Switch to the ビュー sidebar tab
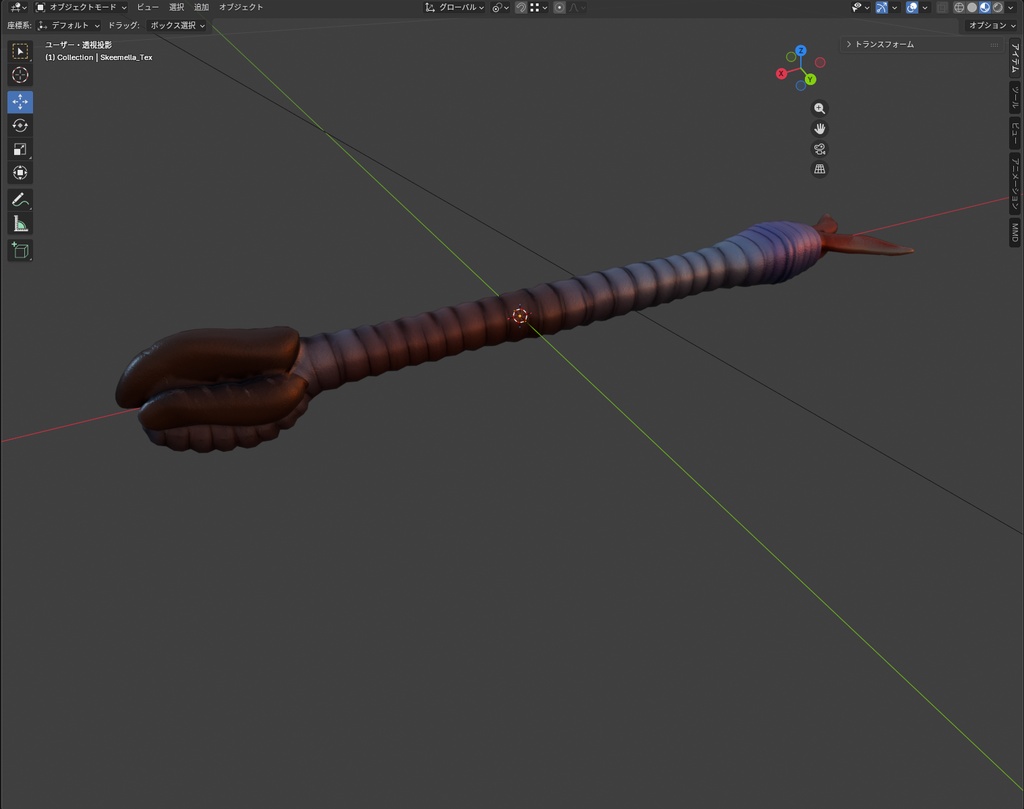 (x=1015, y=133)
